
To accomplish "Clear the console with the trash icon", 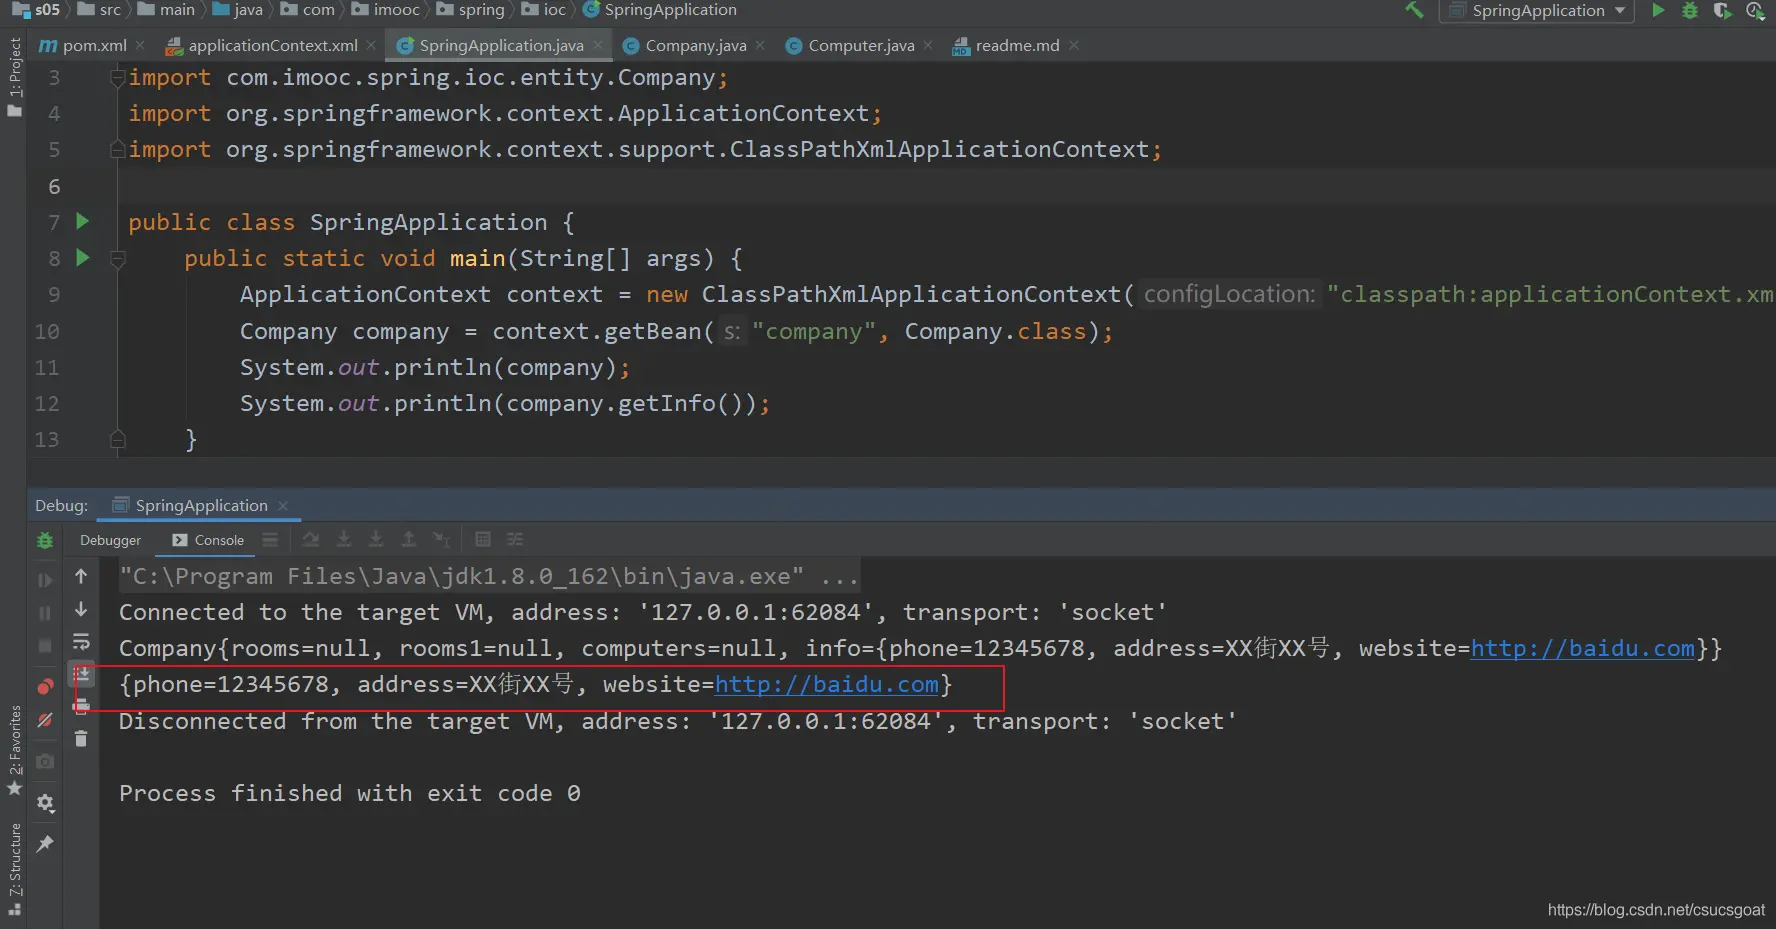I will [x=81, y=739].
